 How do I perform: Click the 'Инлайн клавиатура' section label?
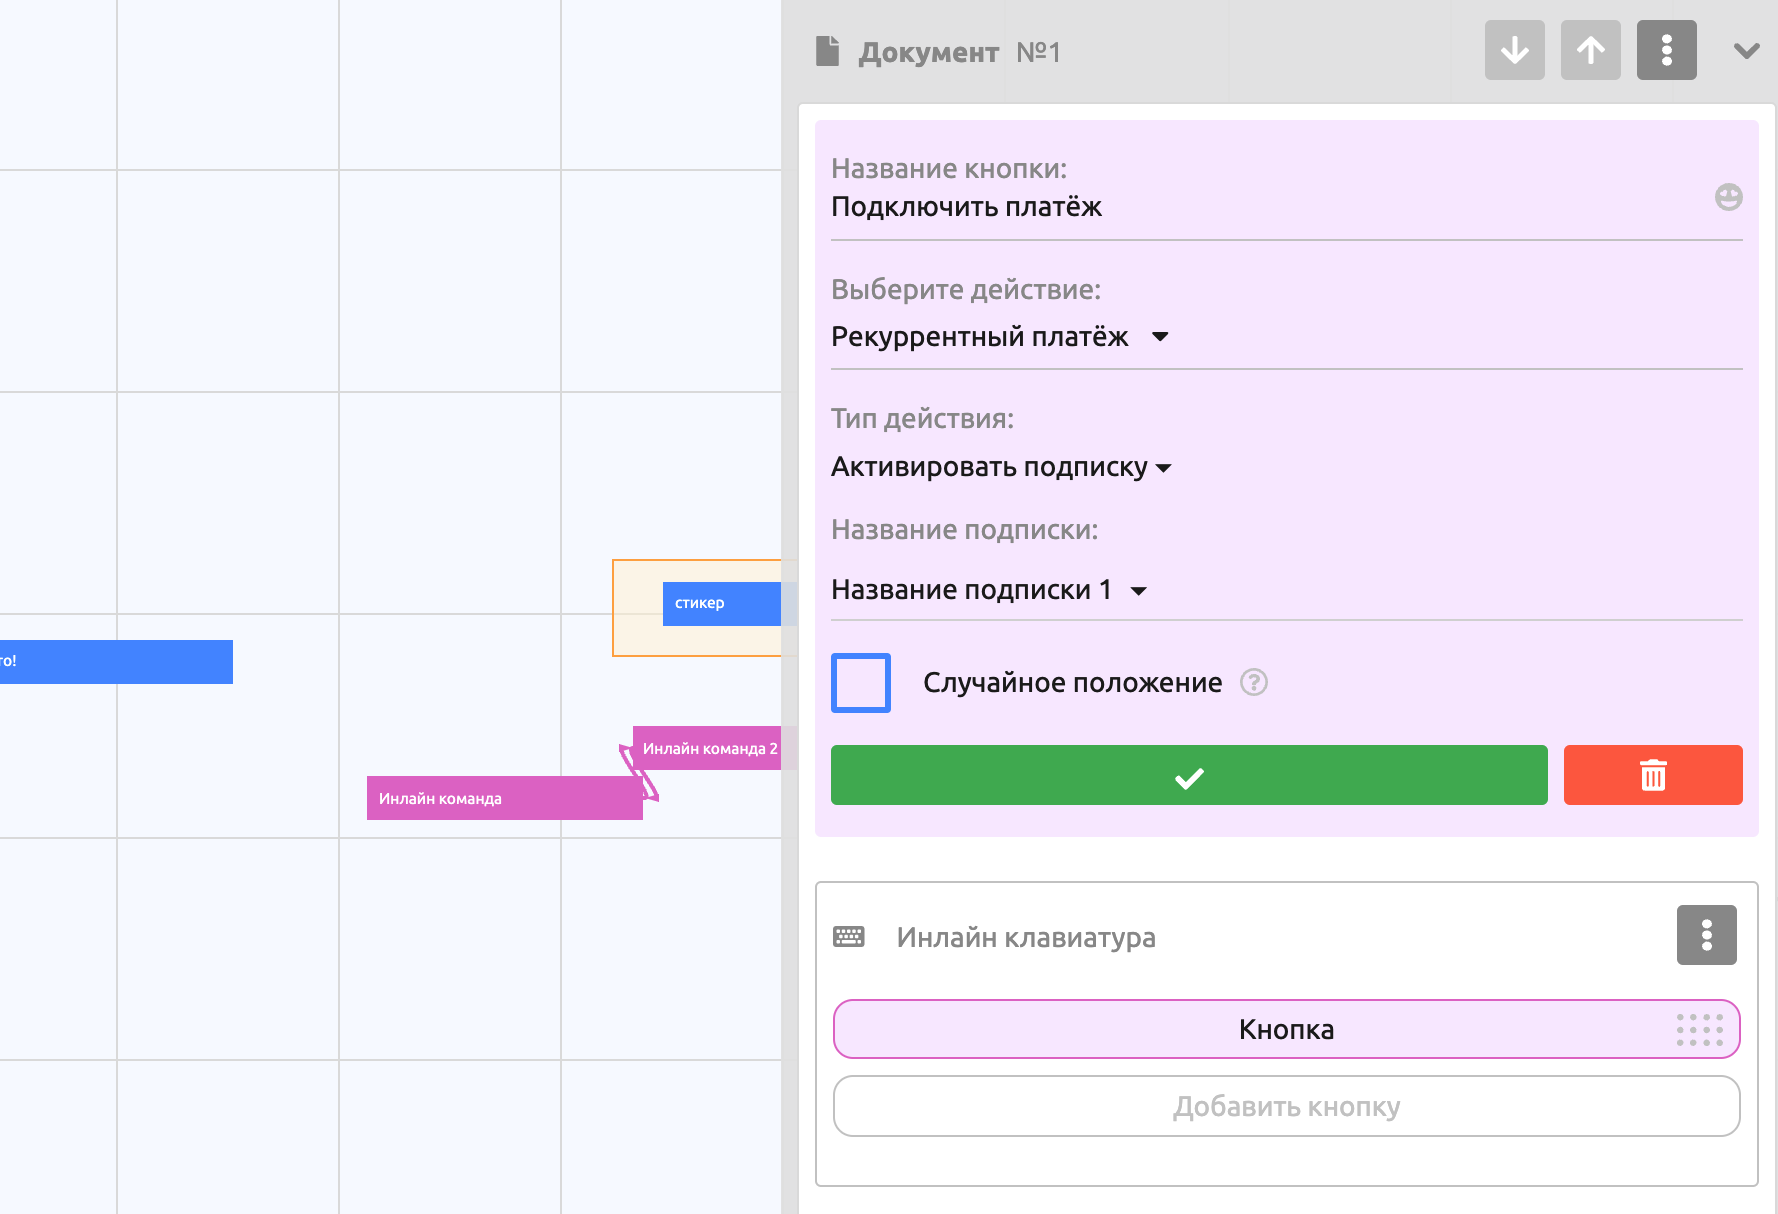(x=1026, y=937)
